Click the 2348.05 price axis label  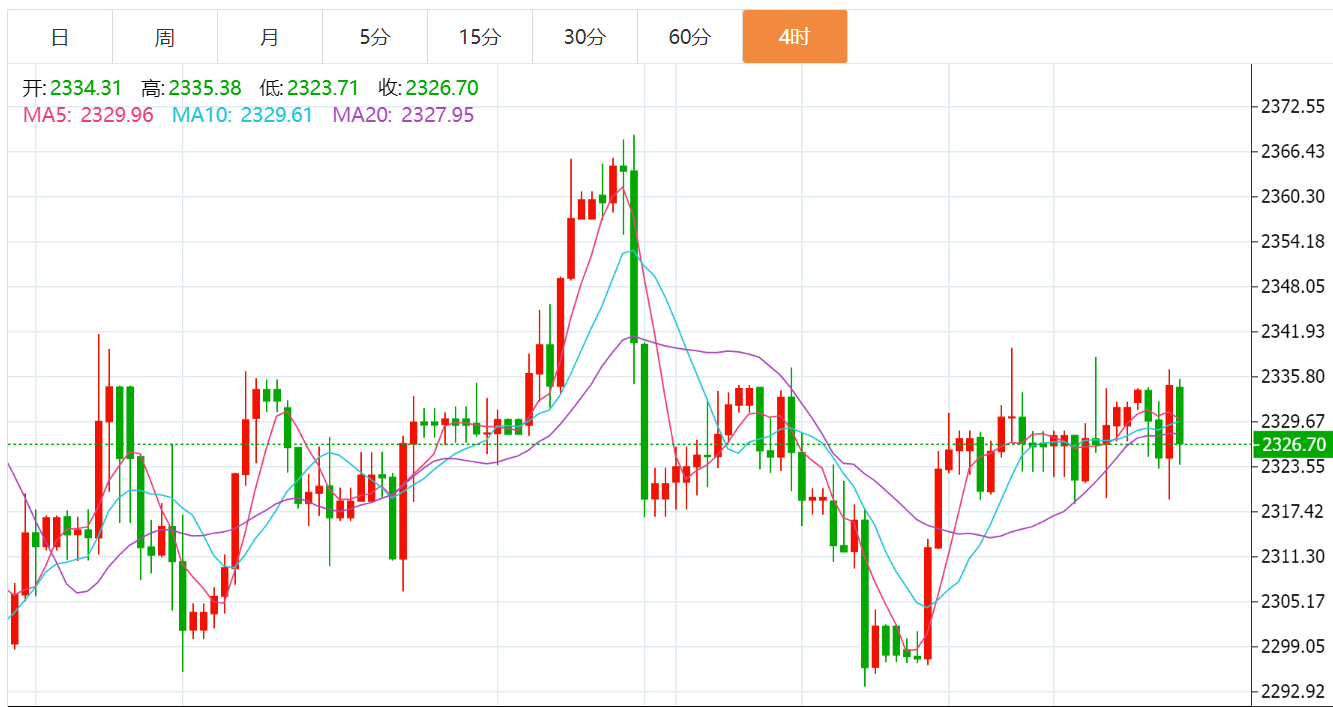click(1293, 287)
